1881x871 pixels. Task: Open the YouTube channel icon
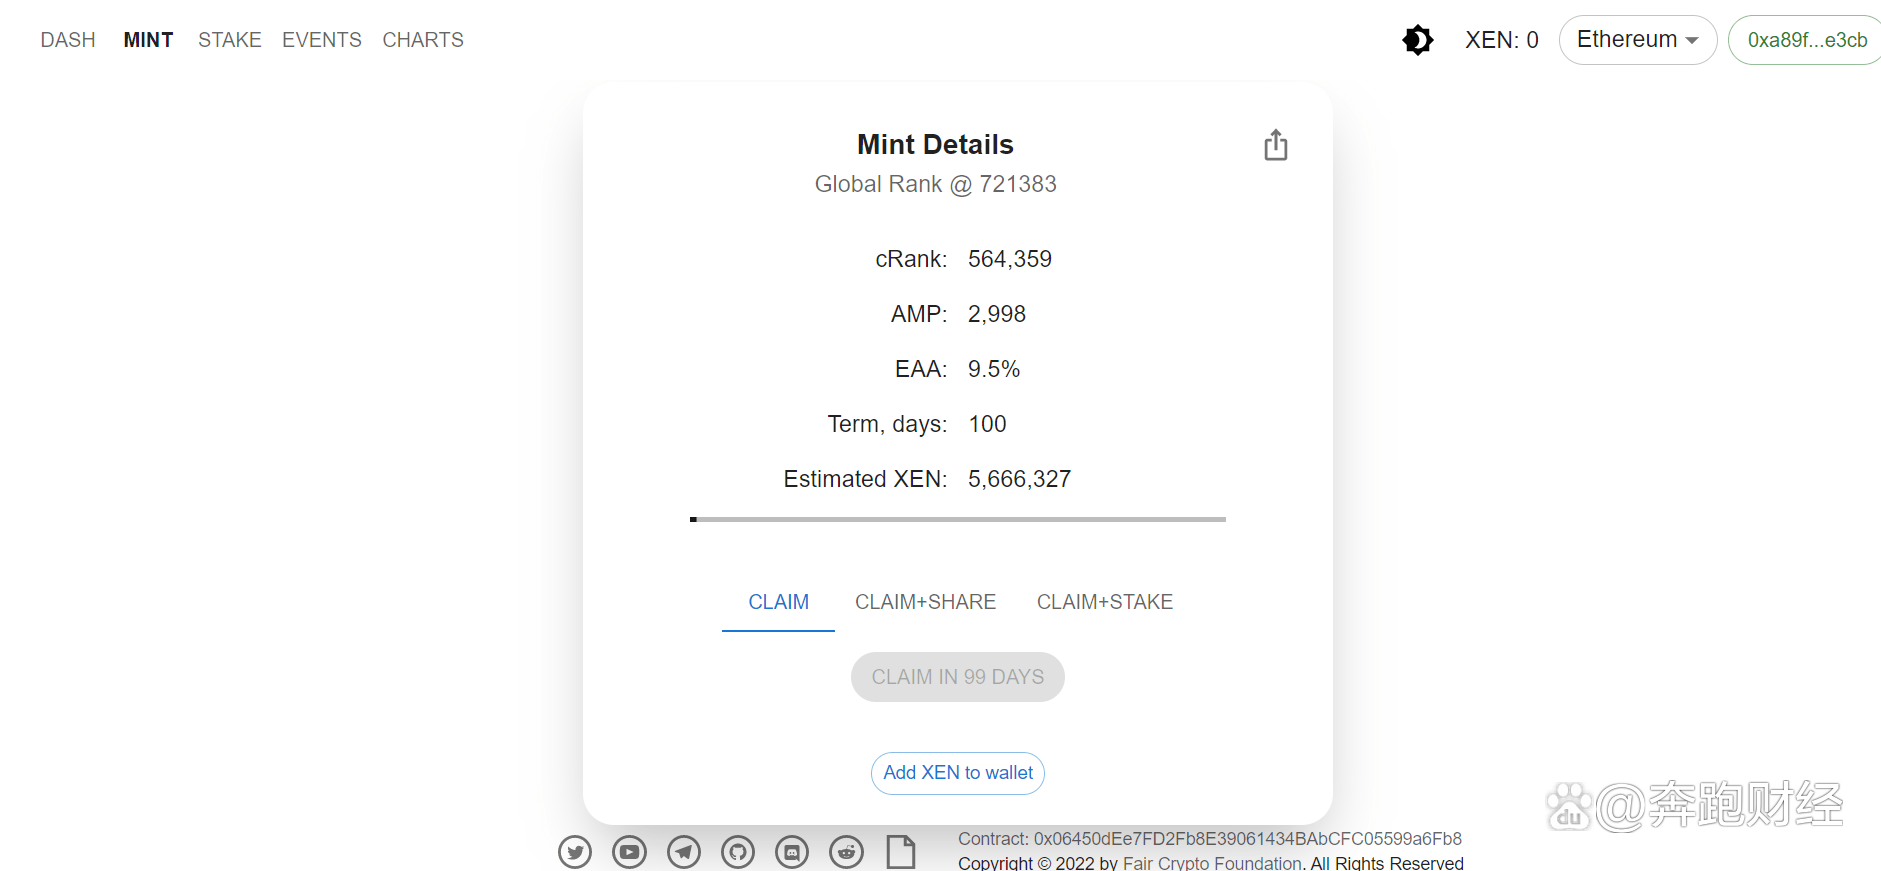coord(629,852)
